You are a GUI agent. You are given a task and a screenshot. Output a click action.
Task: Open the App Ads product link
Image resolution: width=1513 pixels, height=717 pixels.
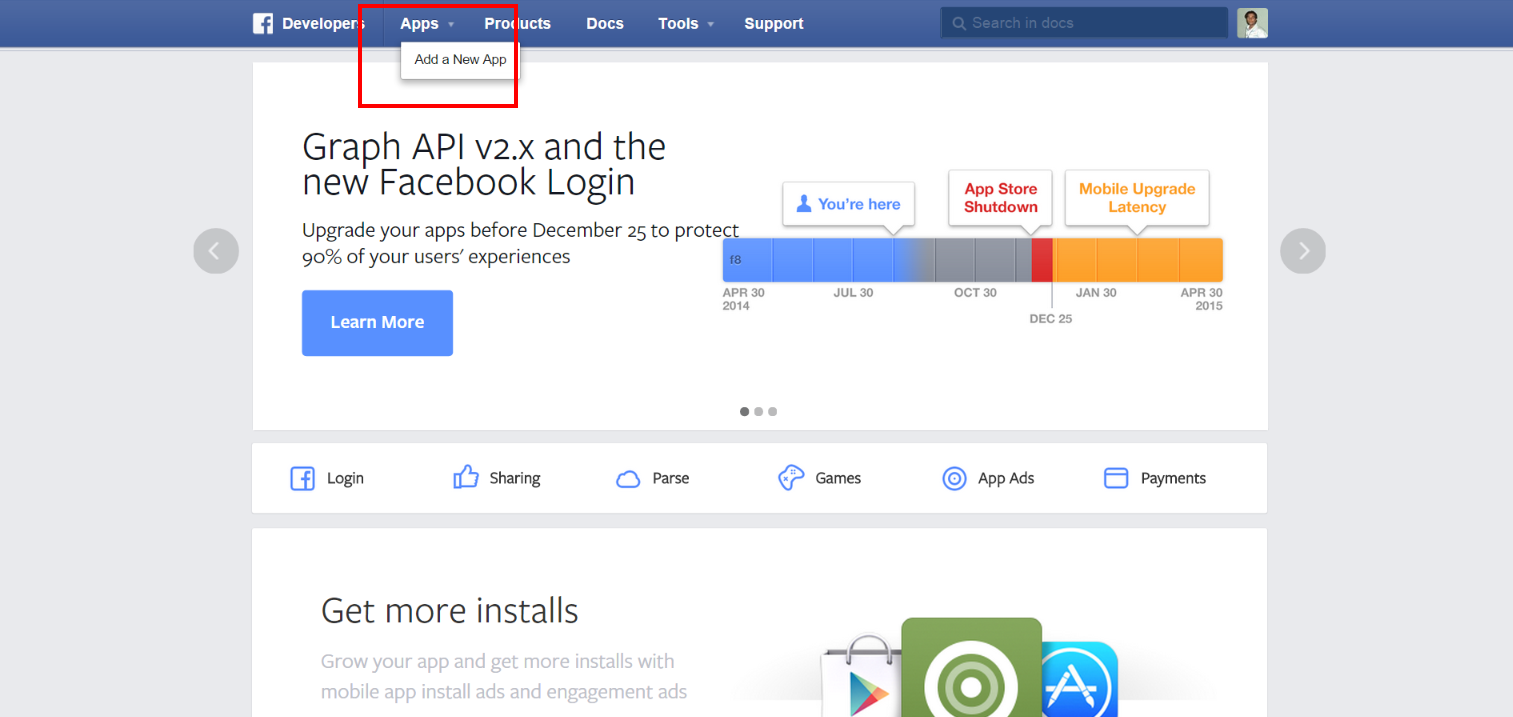[x=1006, y=478]
